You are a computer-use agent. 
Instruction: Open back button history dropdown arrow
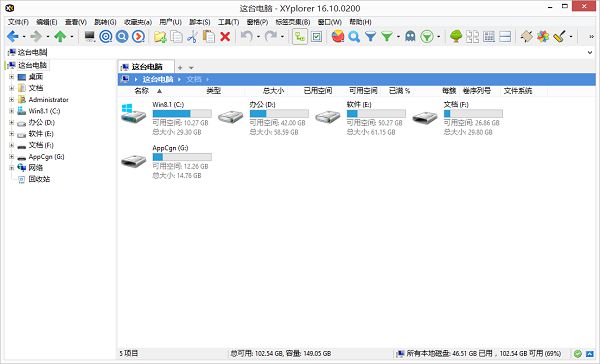tap(24, 37)
